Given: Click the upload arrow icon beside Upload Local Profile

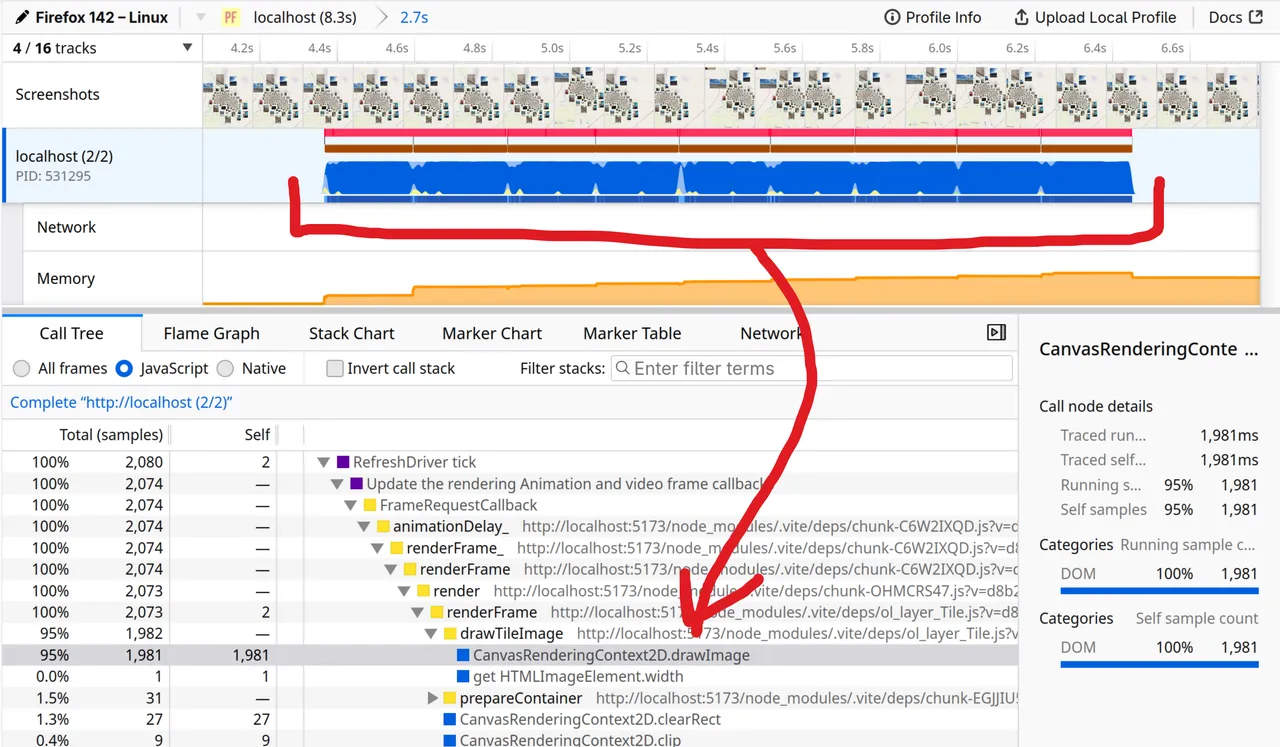Looking at the screenshot, I should pyautogui.click(x=1020, y=17).
